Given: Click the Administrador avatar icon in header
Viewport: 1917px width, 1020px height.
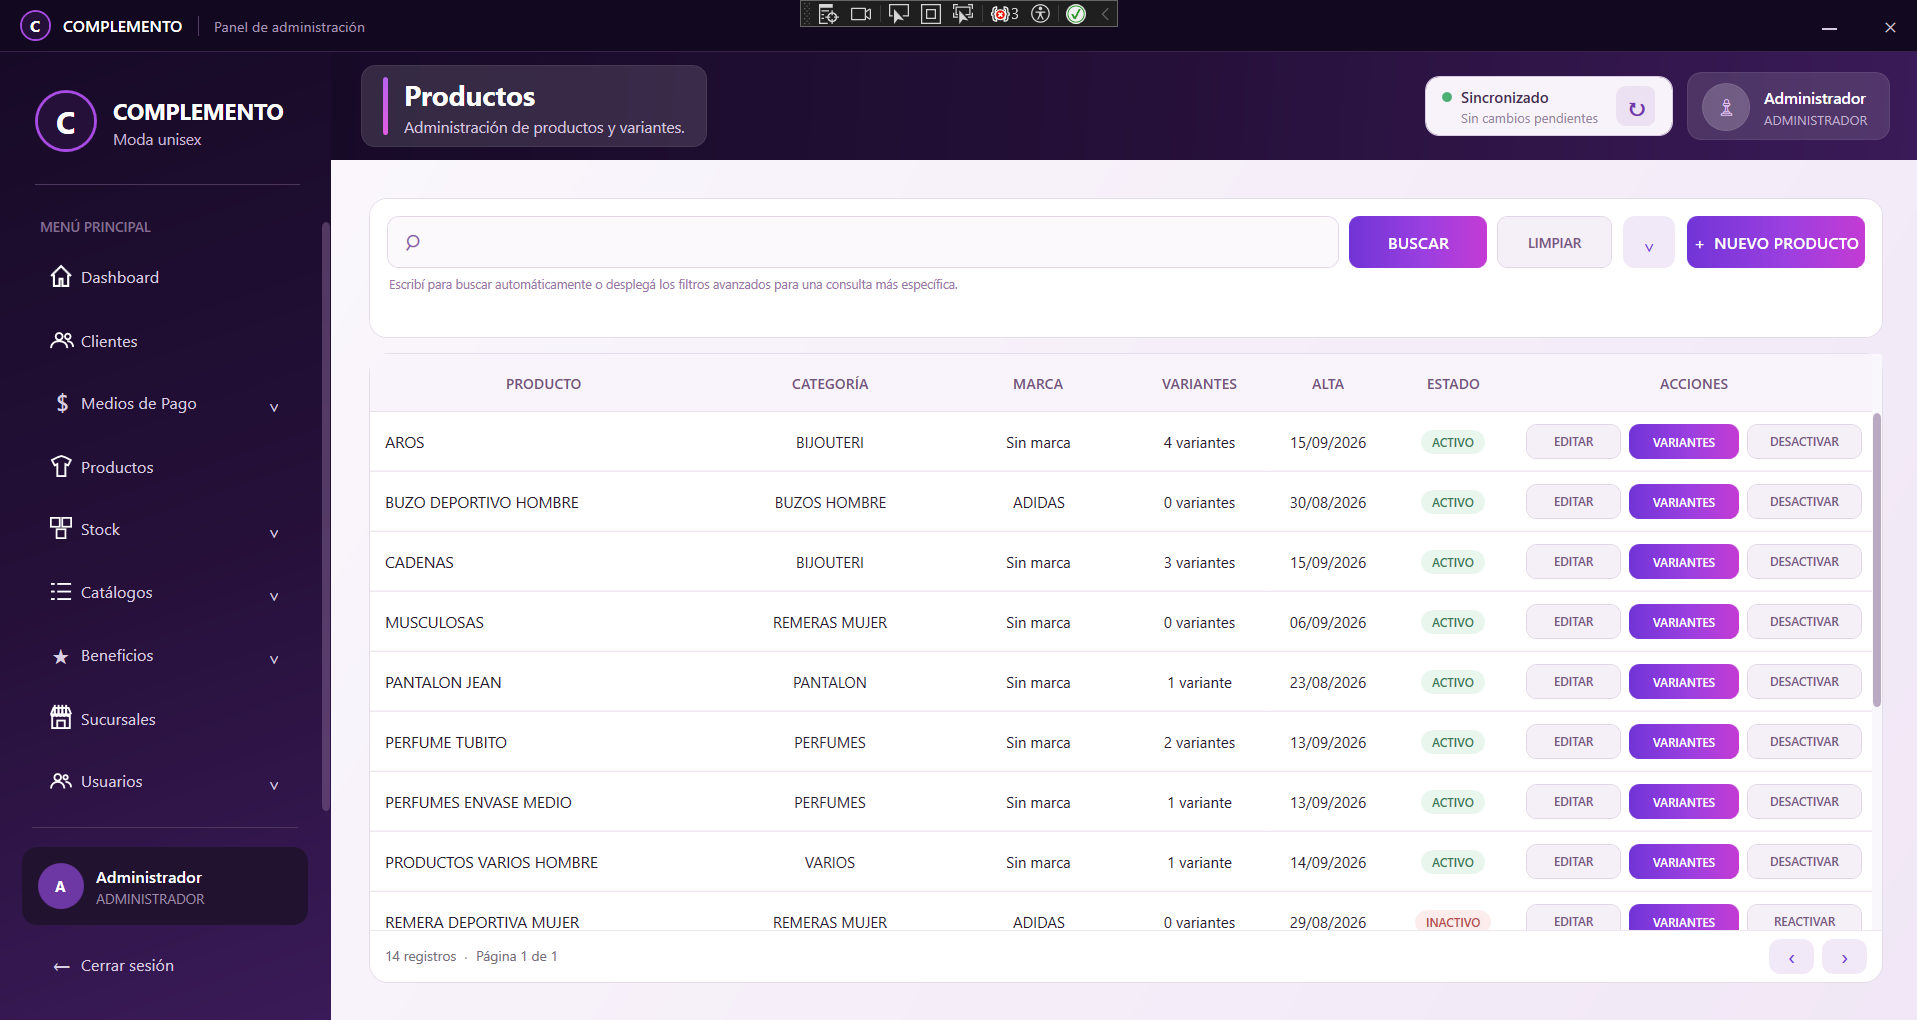Looking at the screenshot, I should tap(1726, 108).
